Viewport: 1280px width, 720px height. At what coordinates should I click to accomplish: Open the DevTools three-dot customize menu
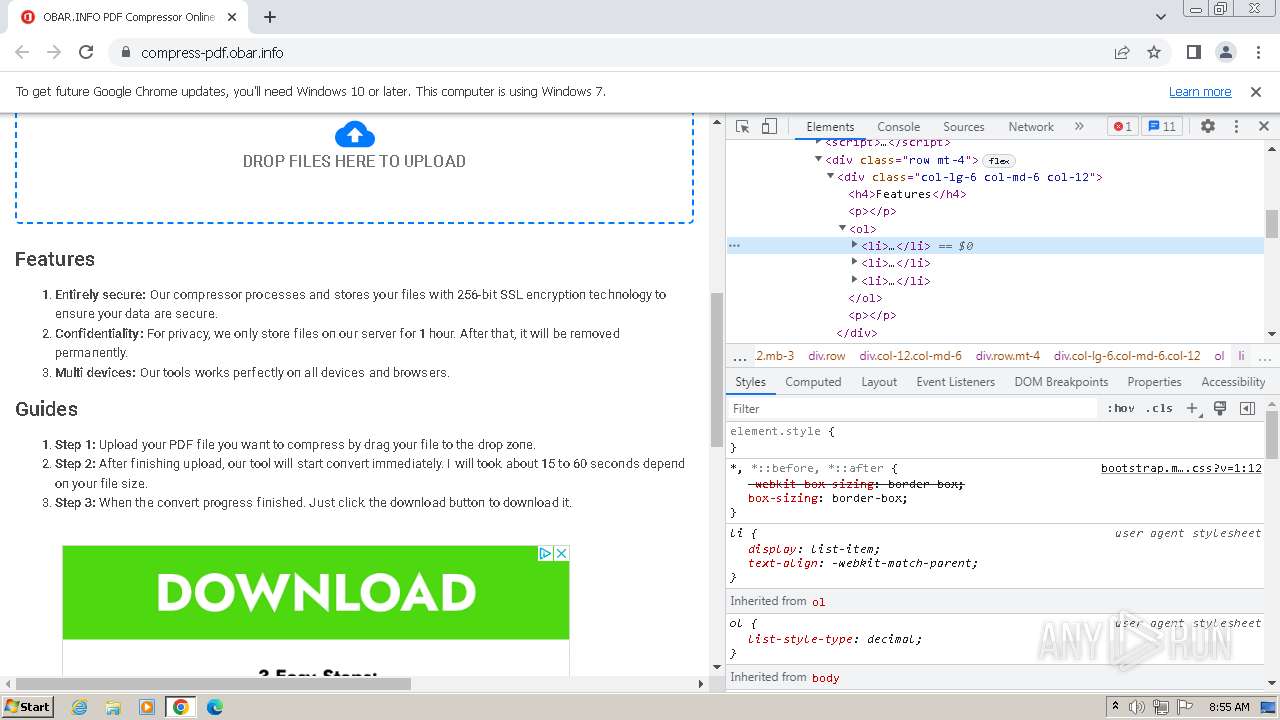tap(1236, 127)
